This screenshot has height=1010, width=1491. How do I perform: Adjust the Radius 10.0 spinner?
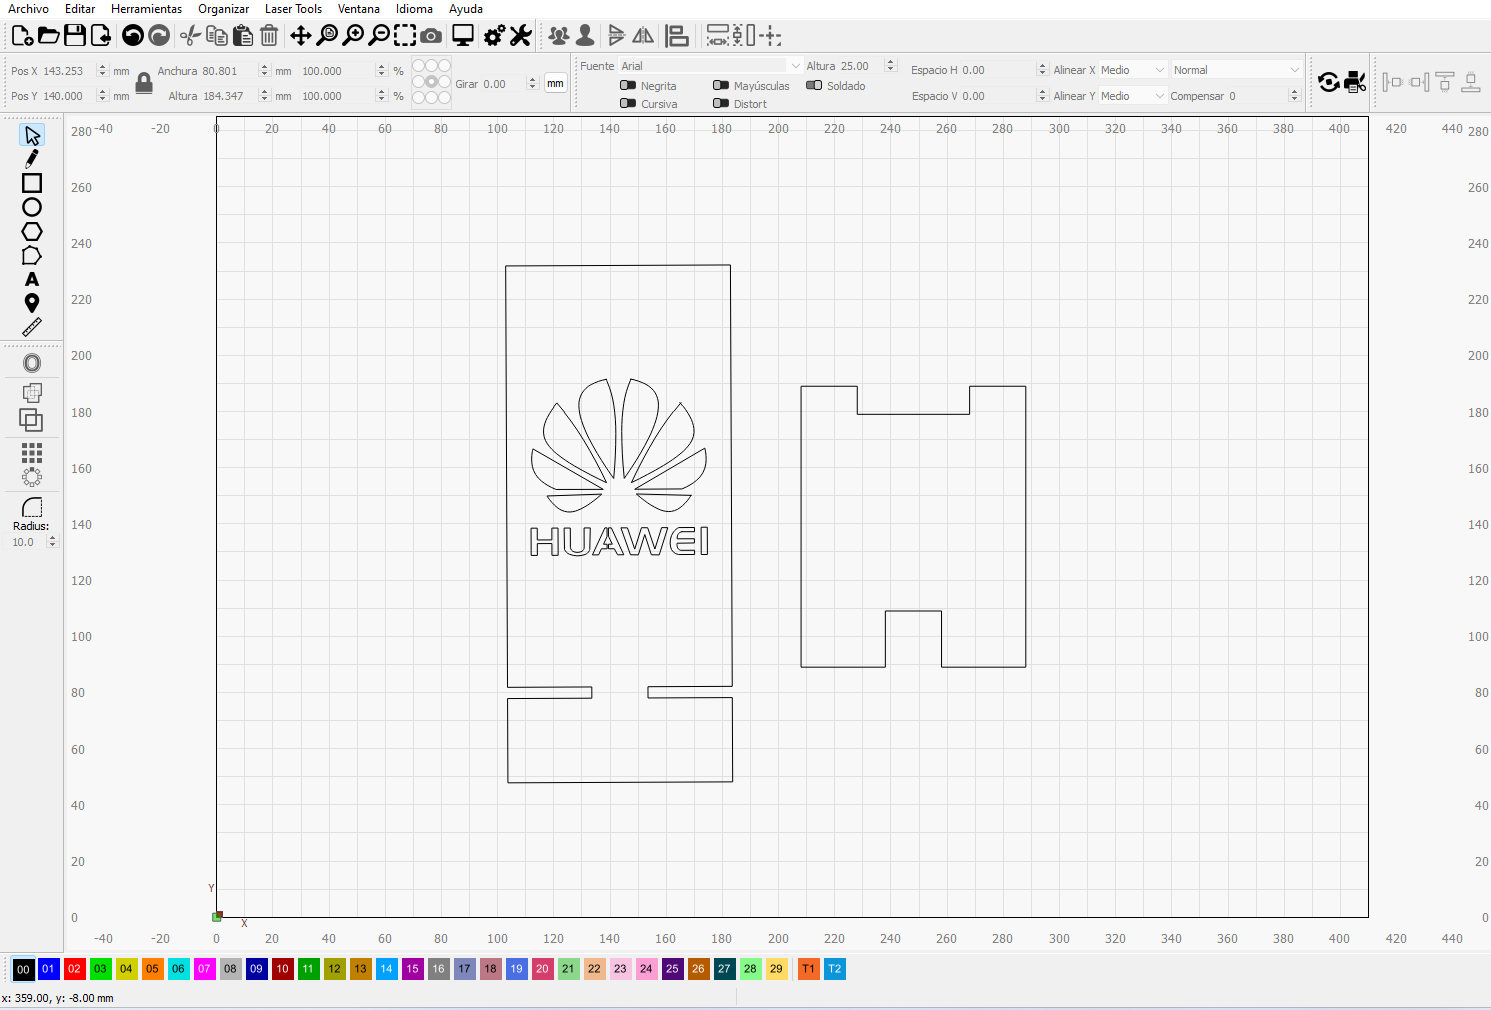pyautogui.click(x=52, y=542)
